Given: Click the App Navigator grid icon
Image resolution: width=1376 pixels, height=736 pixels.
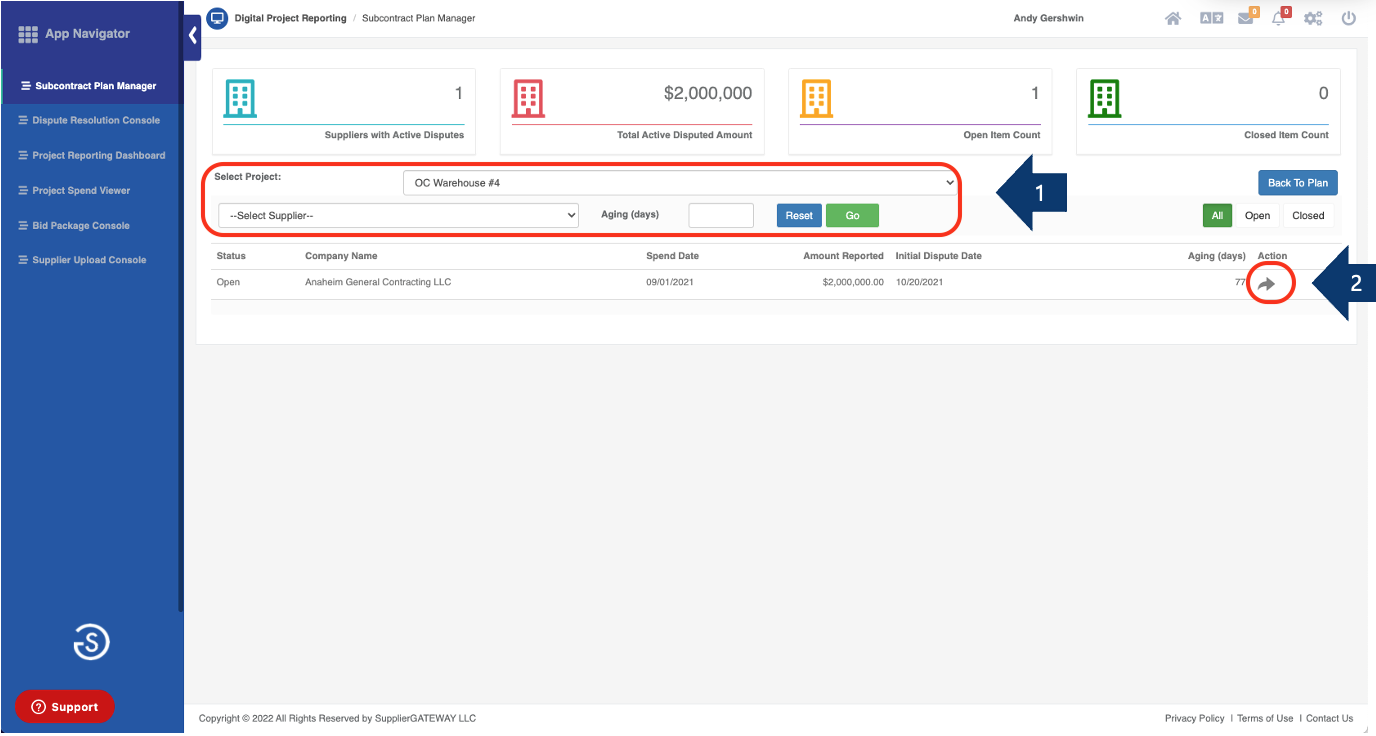Looking at the screenshot, I should tap(28, 34).
